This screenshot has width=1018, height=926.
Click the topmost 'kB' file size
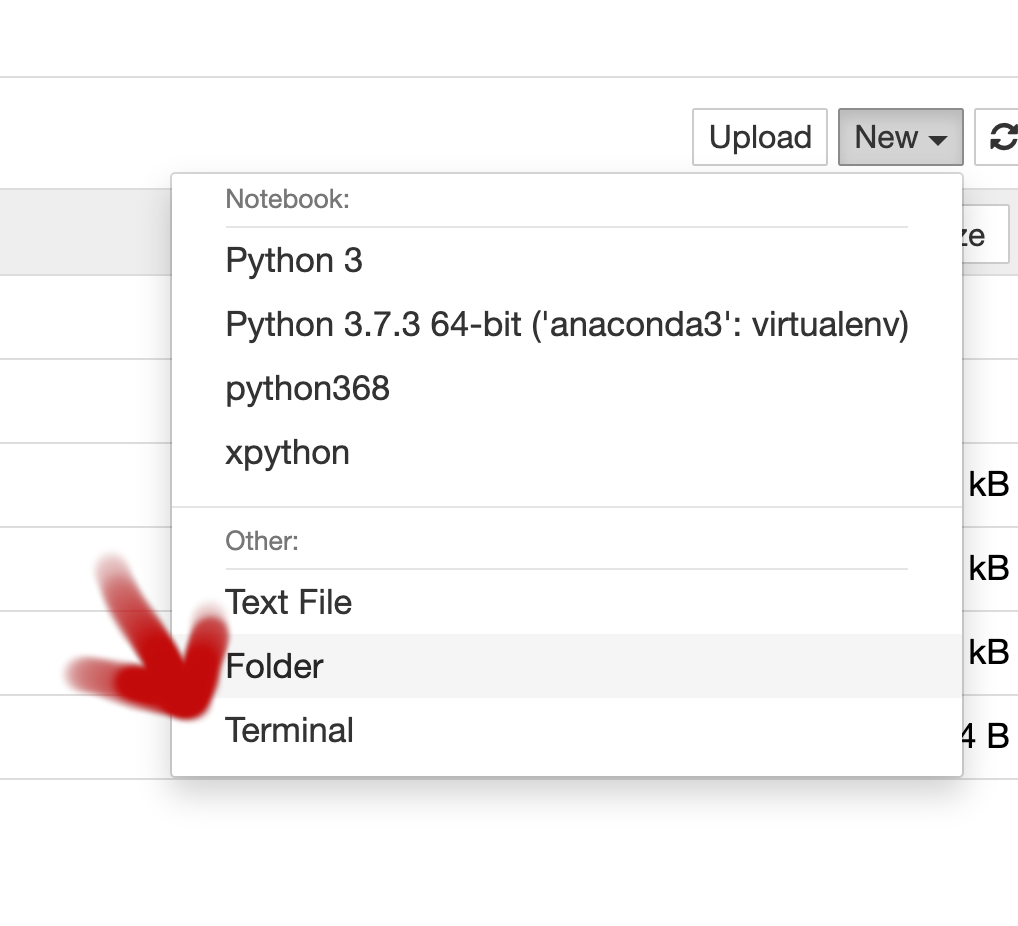989,485
